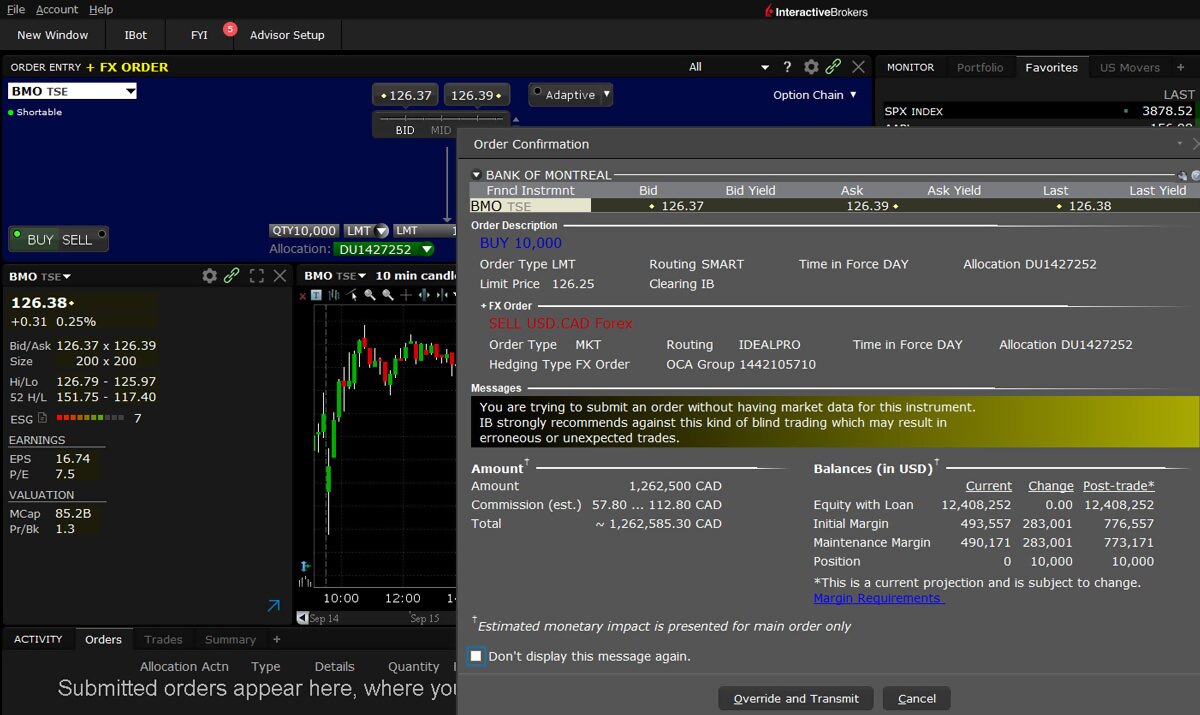Check the Don't display this message again box
This screenshot has width=1200, height=715.
tap(476, 657)
